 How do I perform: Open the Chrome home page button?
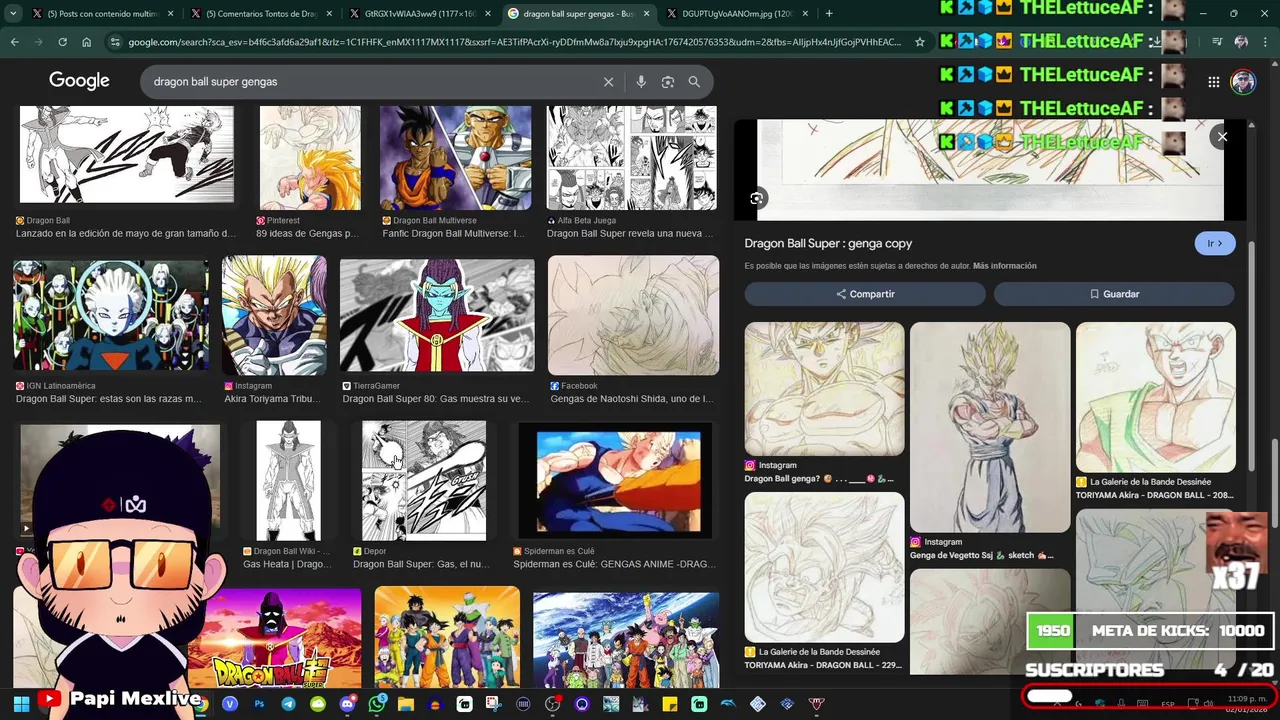[x=87, y=42]
